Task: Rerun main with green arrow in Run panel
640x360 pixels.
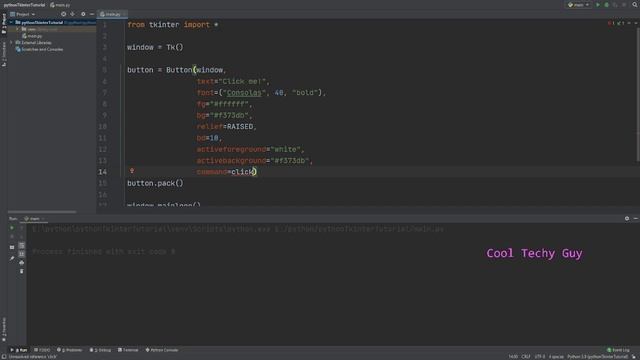Action: [12, 228]
